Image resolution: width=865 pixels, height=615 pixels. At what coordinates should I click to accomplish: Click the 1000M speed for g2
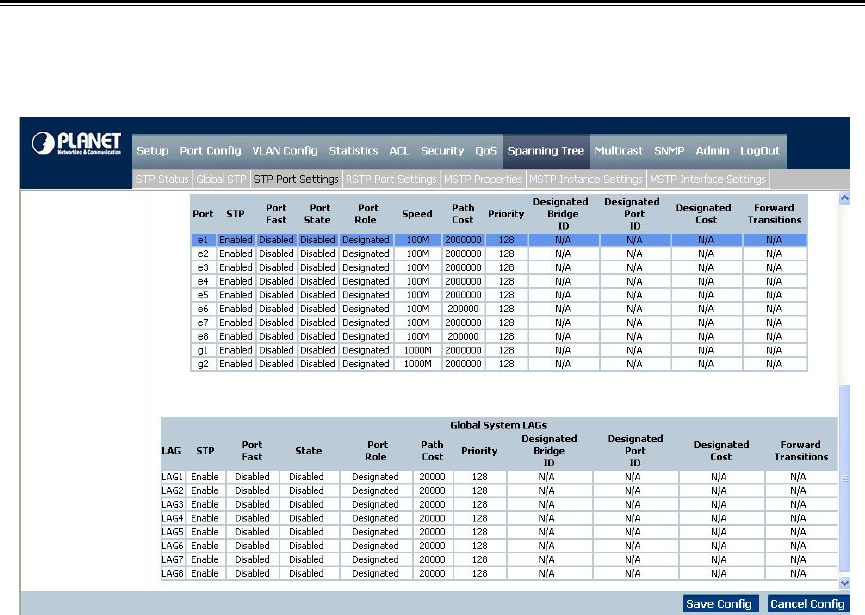[418, 364]
